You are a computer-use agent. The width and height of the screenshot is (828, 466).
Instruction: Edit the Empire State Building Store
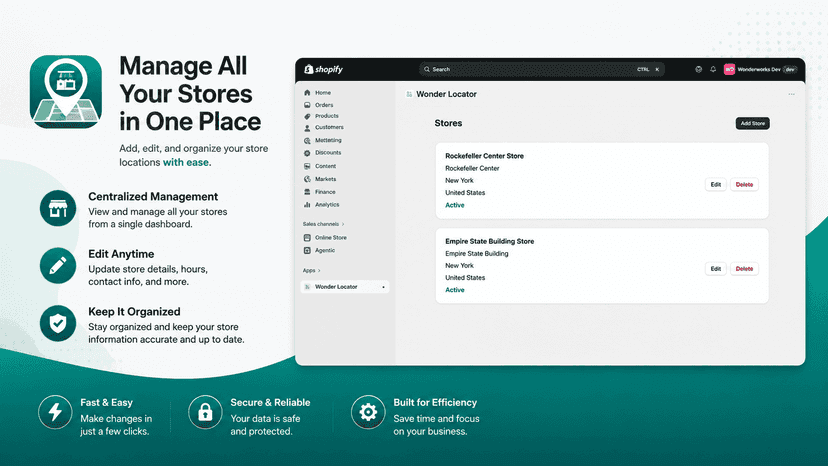point(716,268)
